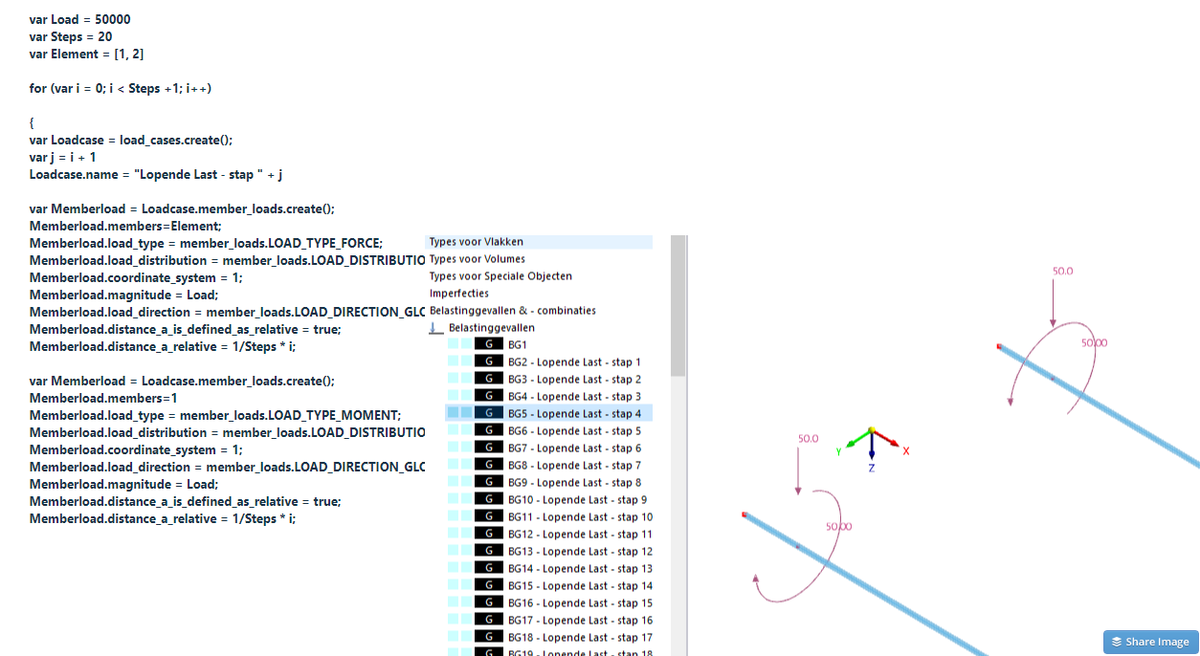Click the Loadcase.name code line
The height and width of the screenshot is (656, 1200).
157,174
